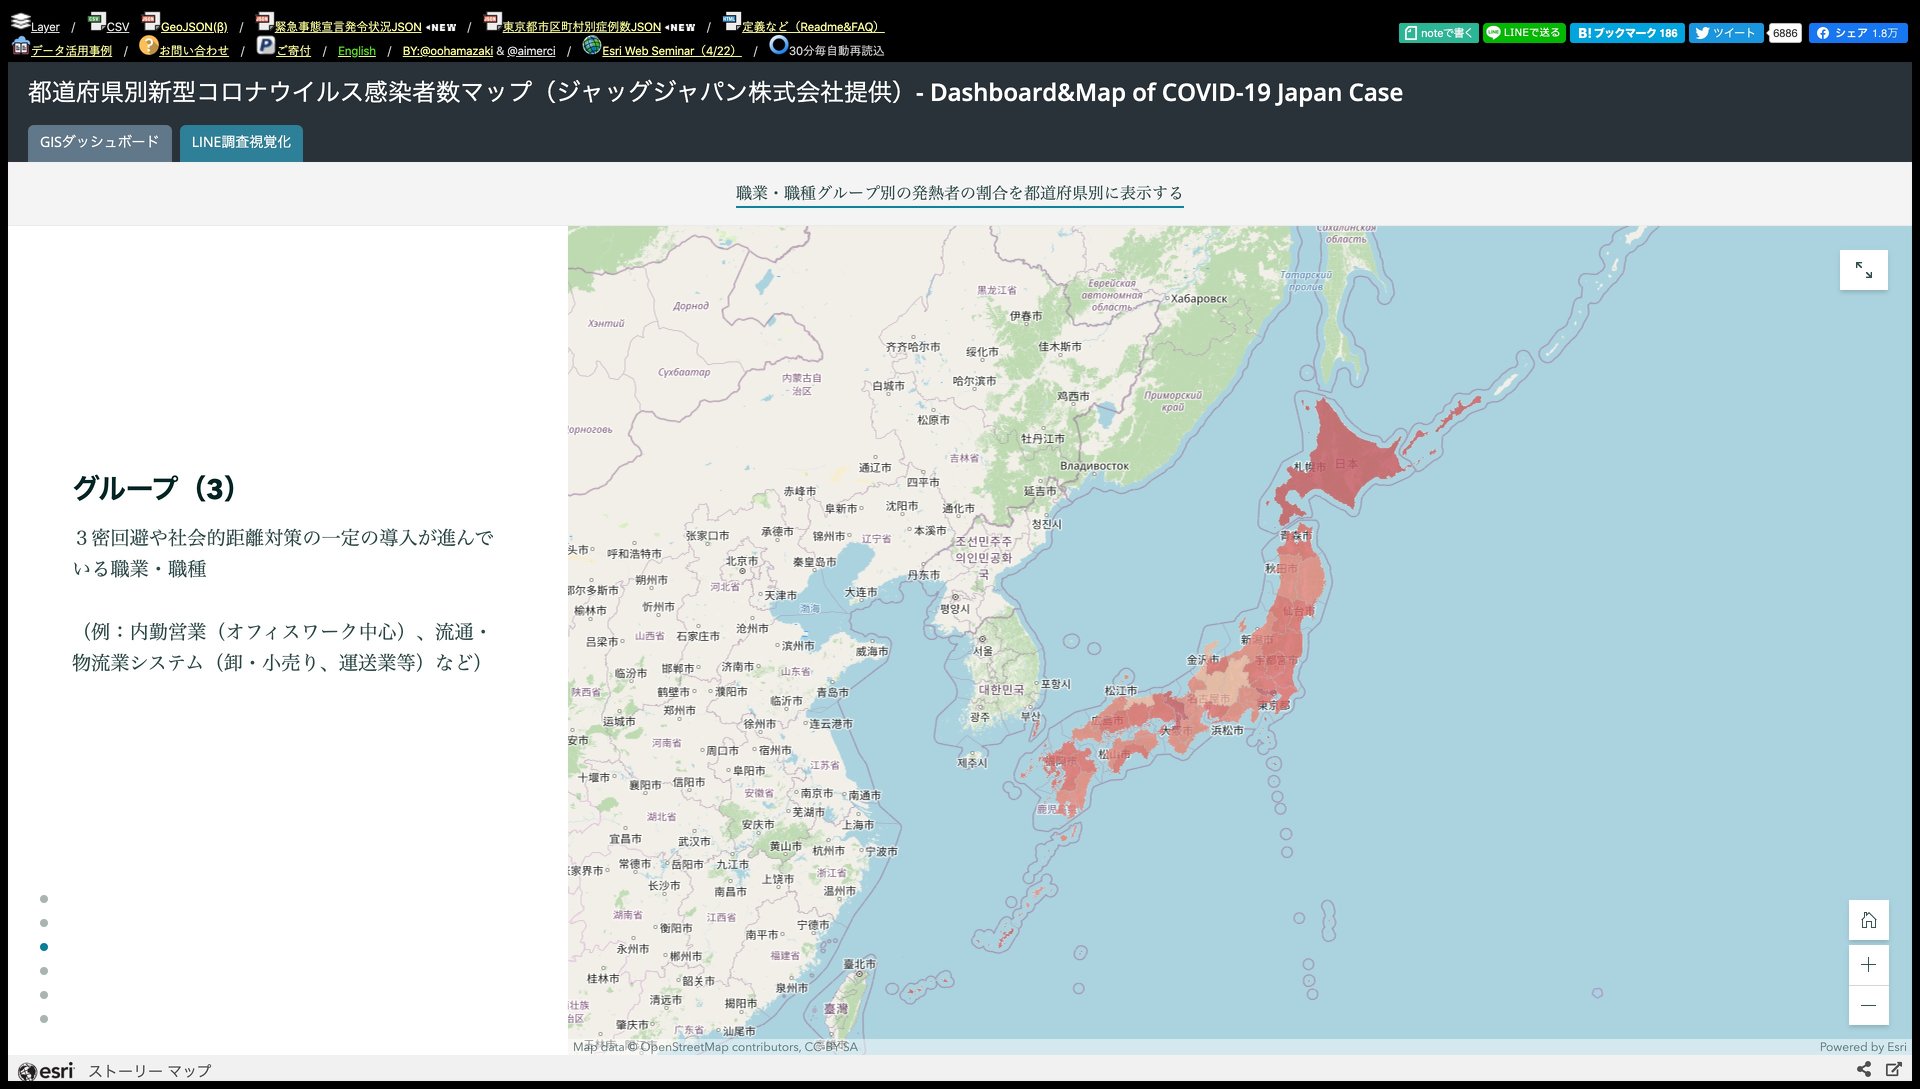This screenshot has width=1920, height=1089.
Task: Click the CSV file icon
Action: [x=96, y=21]
